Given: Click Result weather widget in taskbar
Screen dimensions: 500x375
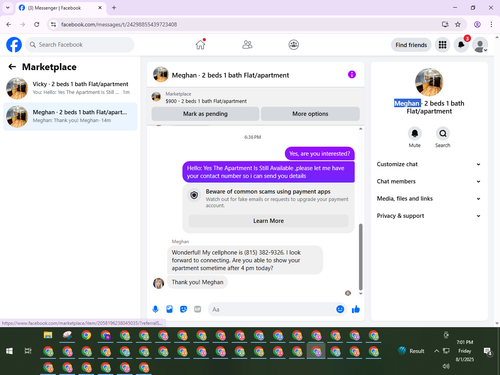Looking at the screenshot, I should tap(411, 351).
